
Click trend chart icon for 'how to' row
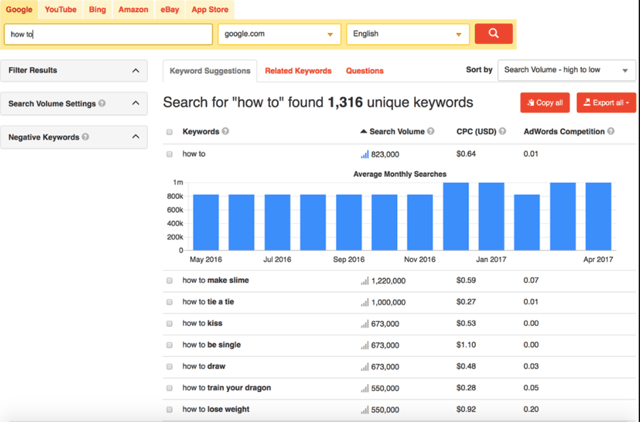tap(365, 154)
